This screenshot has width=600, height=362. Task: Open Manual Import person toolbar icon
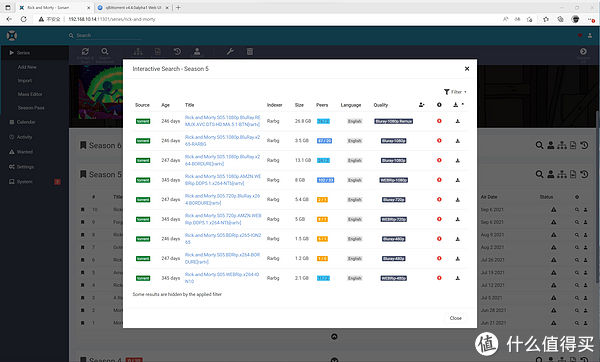197,52
